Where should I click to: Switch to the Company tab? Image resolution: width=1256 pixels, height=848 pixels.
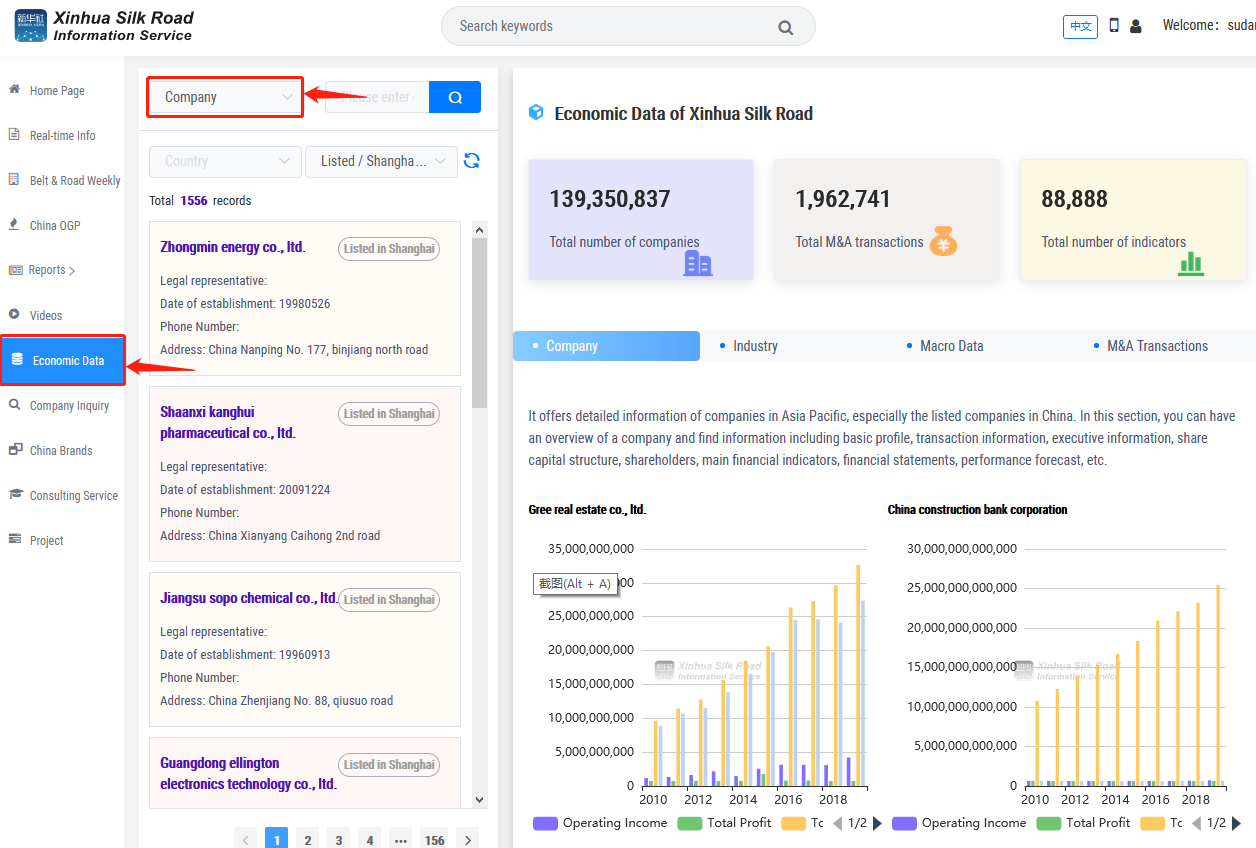click(606, 346)
